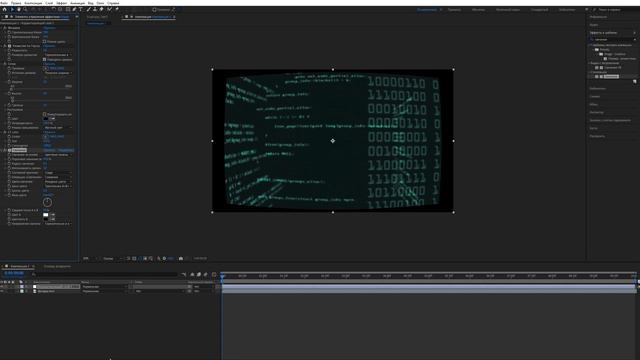640x360 pixels.
Task: Open the Символ panel on right
Action: point(595,96)
